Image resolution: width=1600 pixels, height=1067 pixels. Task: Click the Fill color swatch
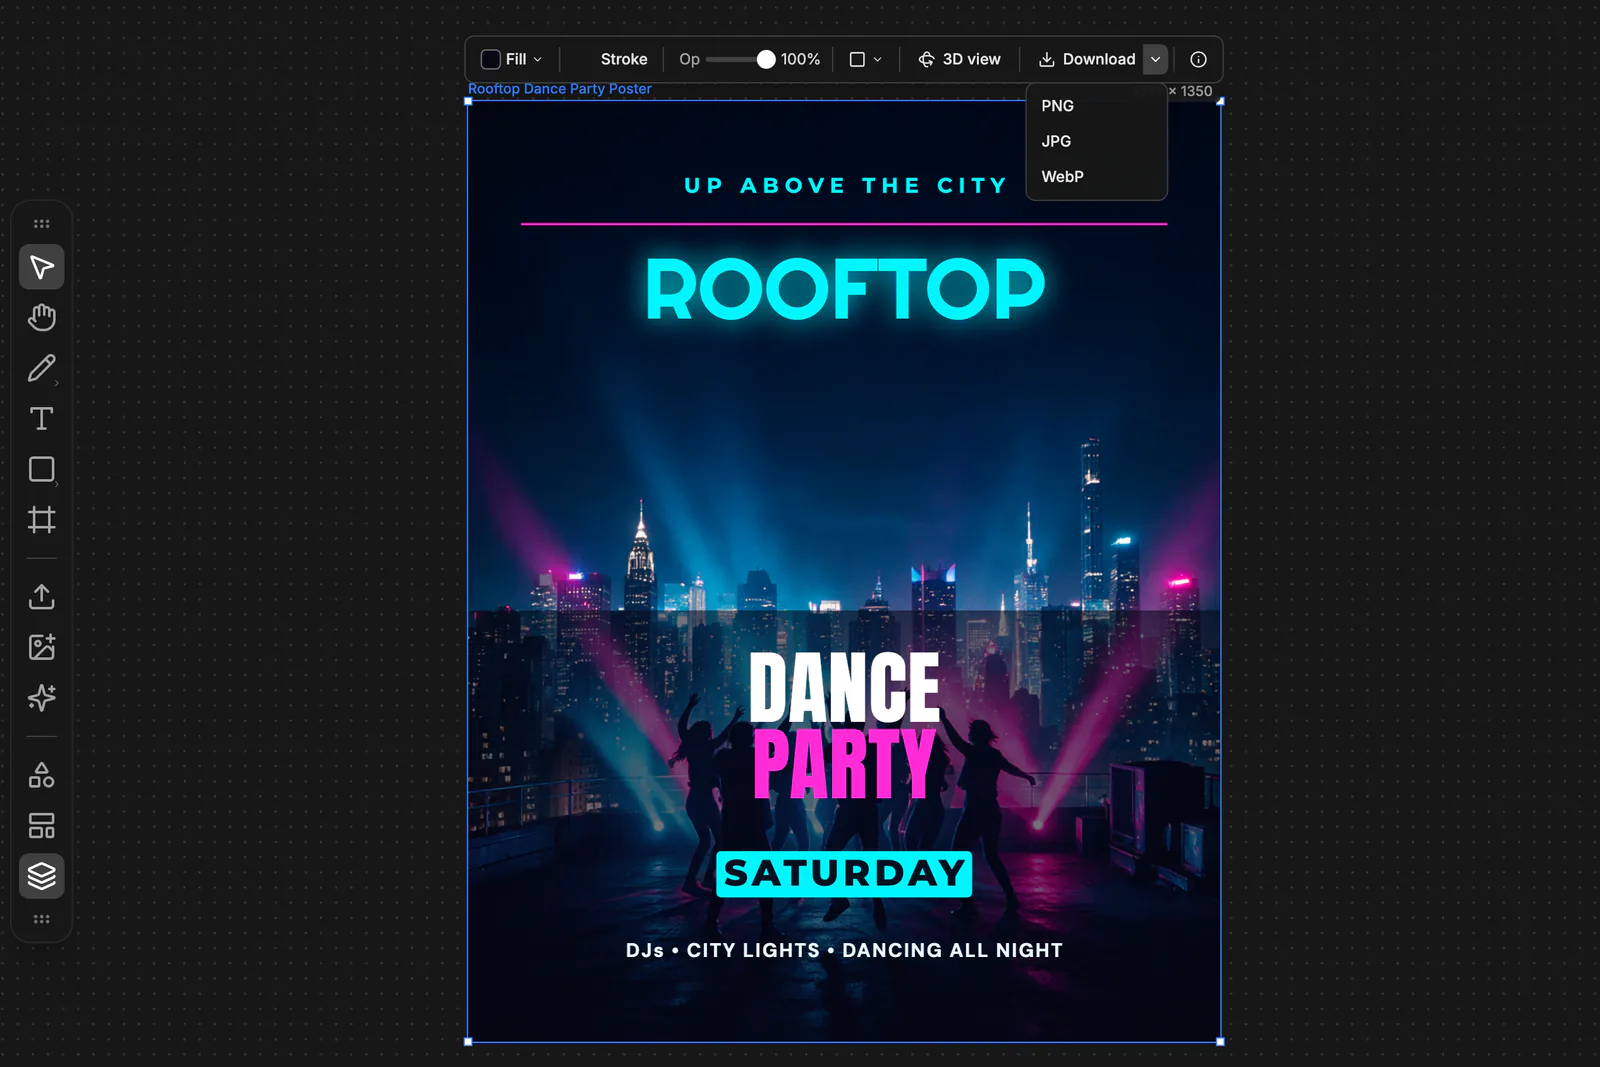490,59
